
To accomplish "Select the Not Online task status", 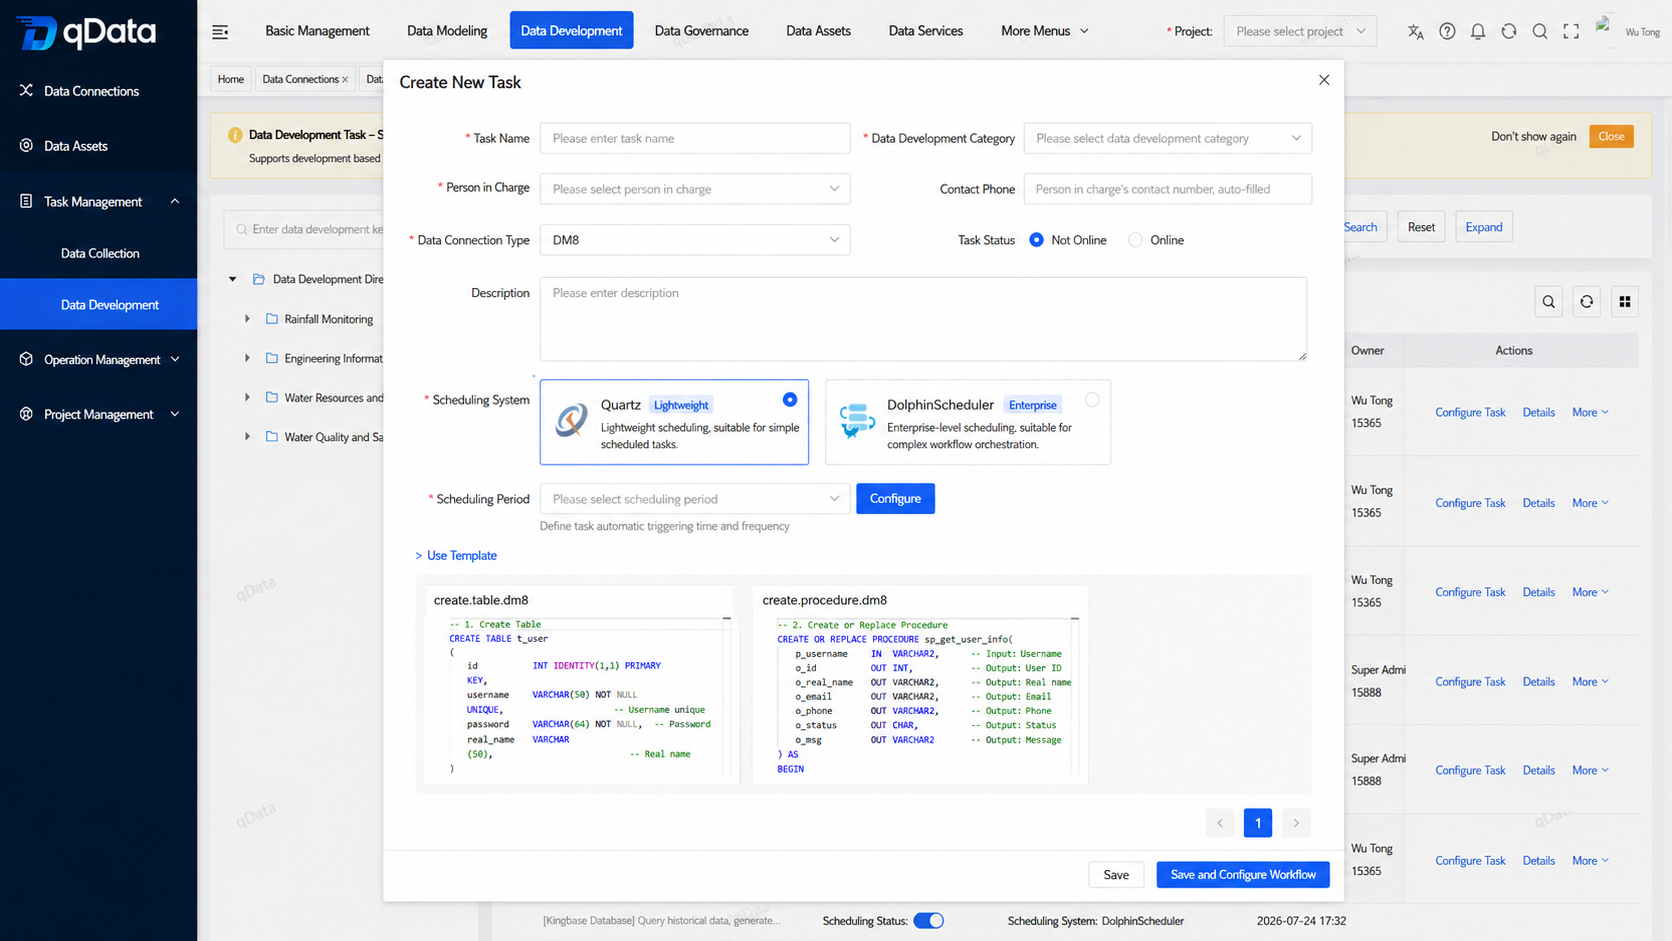I will click(1036, 240).
